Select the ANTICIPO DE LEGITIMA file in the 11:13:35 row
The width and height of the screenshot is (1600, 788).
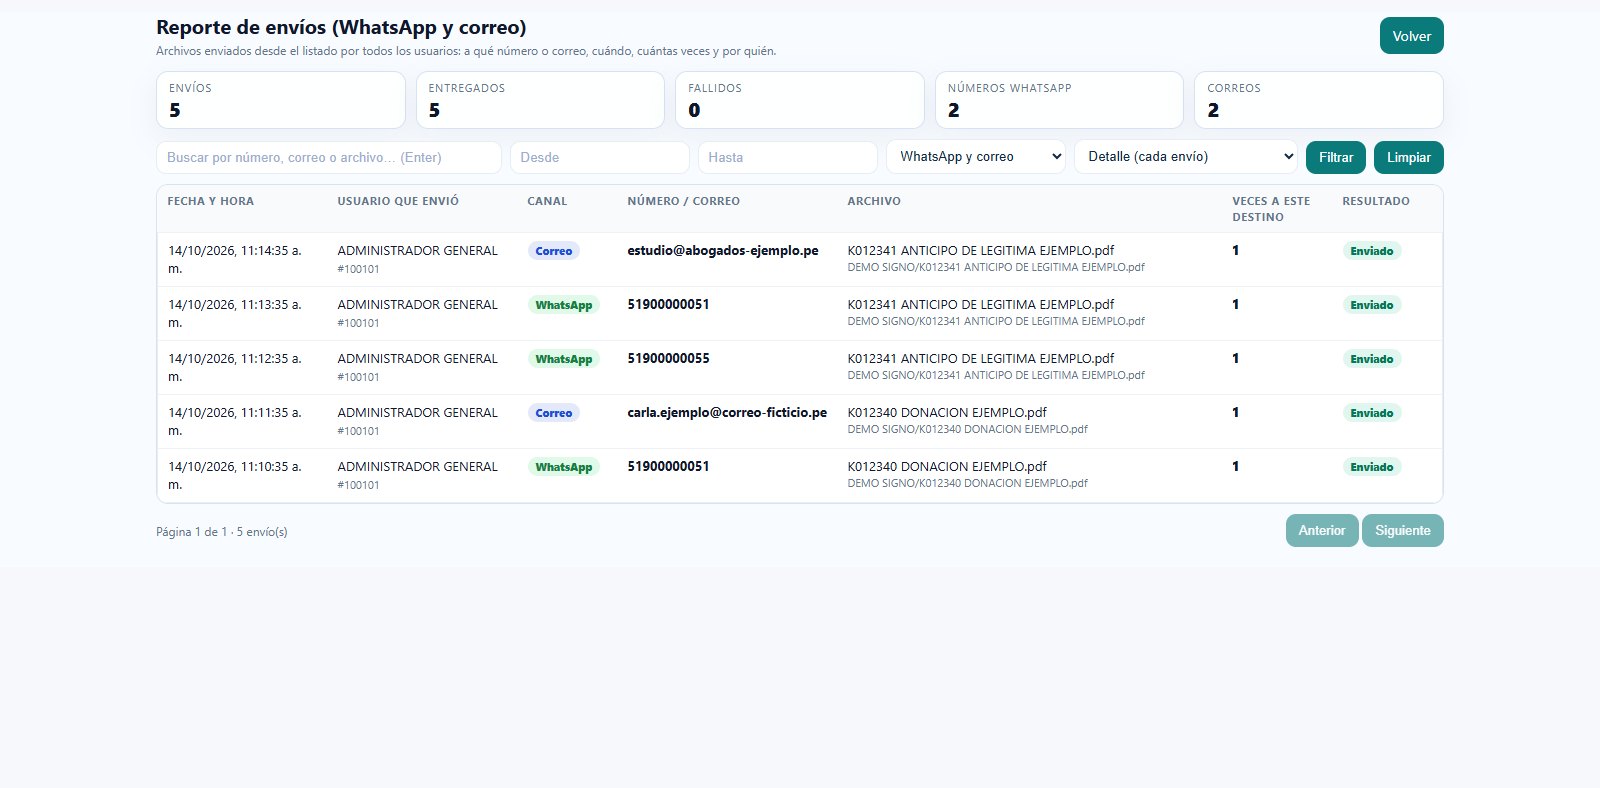point(981,304)
